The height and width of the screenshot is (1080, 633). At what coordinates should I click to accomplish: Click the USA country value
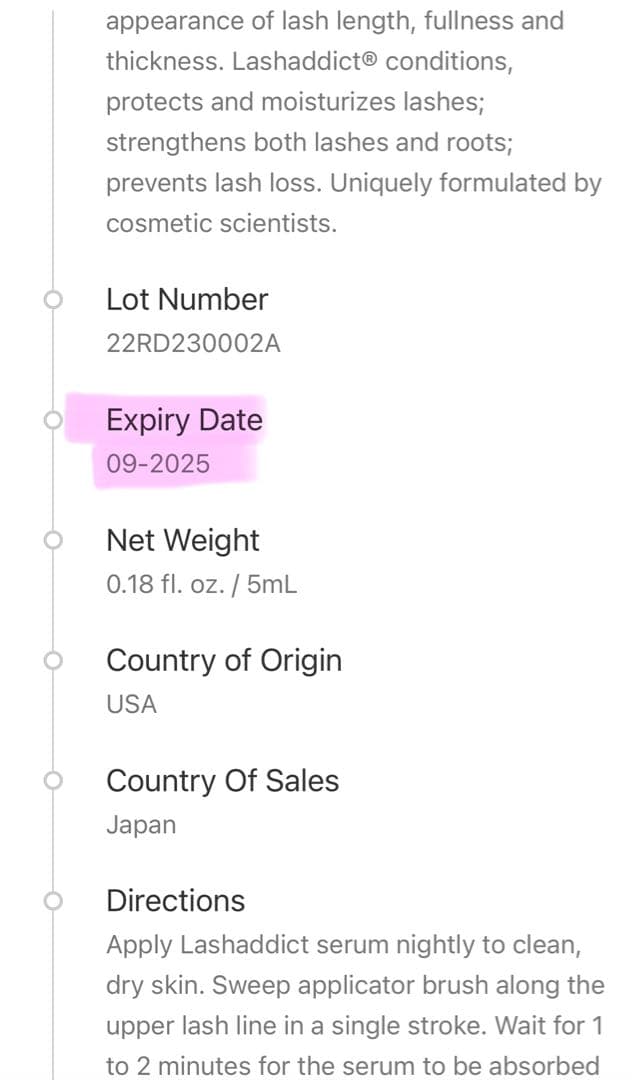click(x=131, y=704)
